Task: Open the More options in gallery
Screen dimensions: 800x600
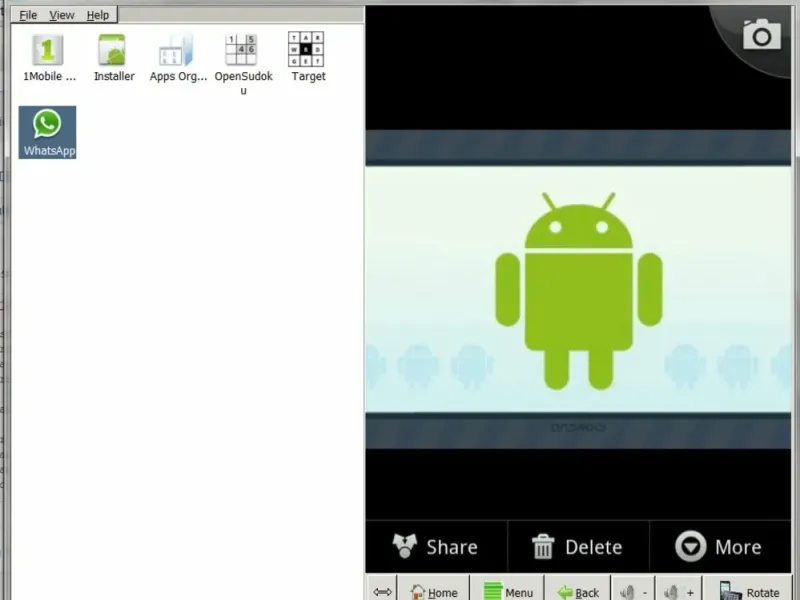Action: click(x=719, y=547)
